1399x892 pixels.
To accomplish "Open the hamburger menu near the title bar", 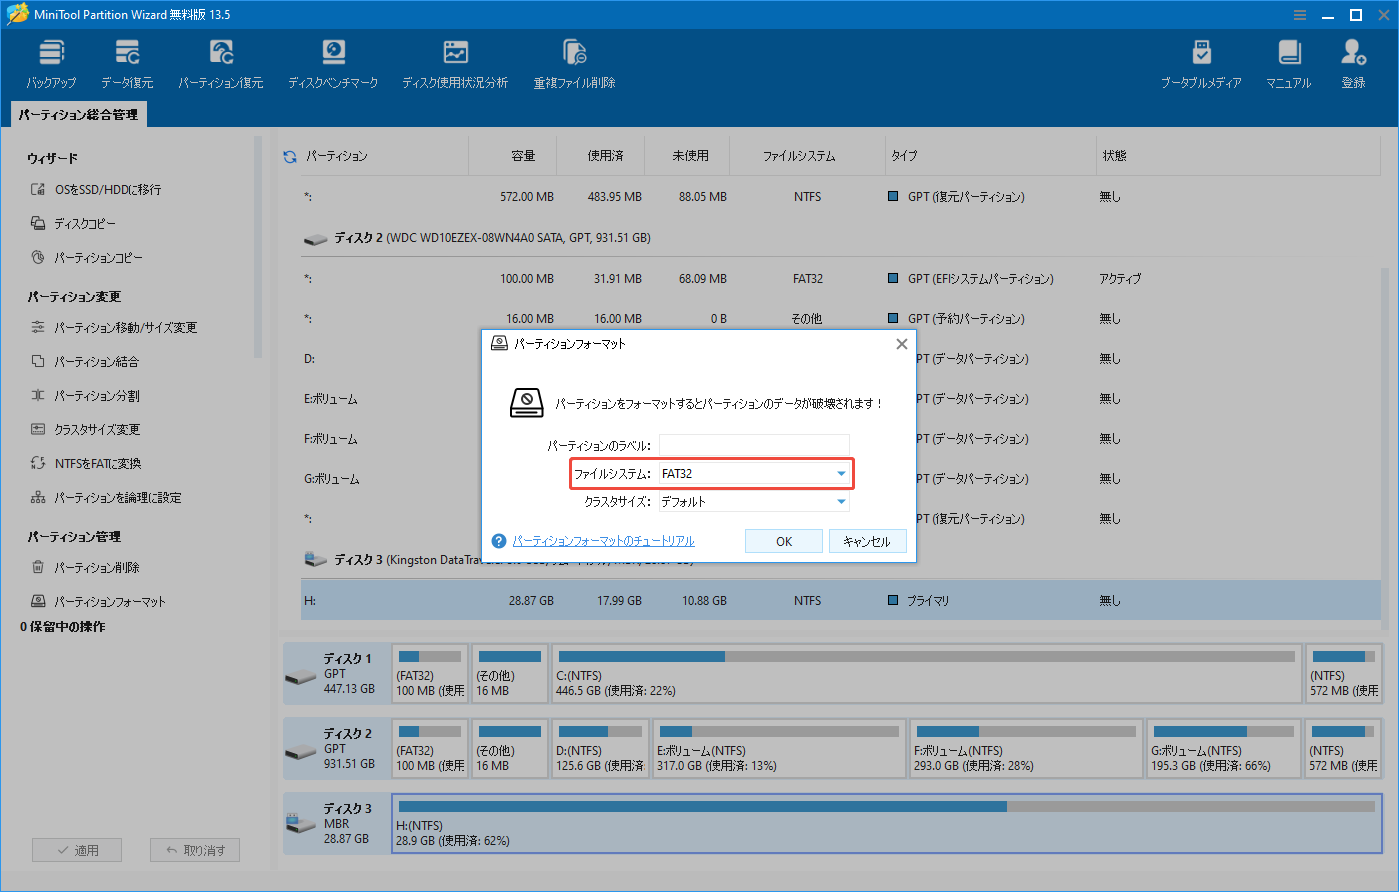I will click(1299, 14).
